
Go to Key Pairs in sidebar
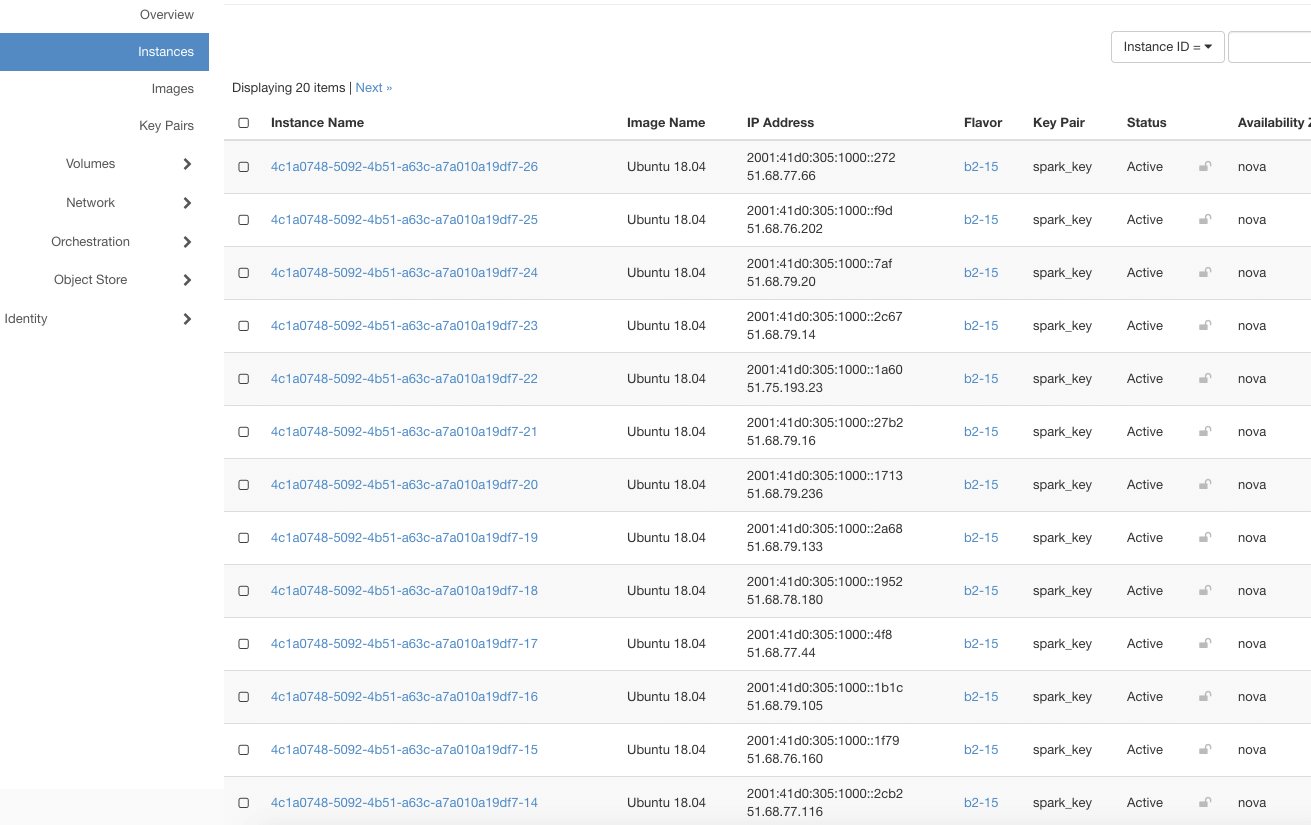(166, 126)
